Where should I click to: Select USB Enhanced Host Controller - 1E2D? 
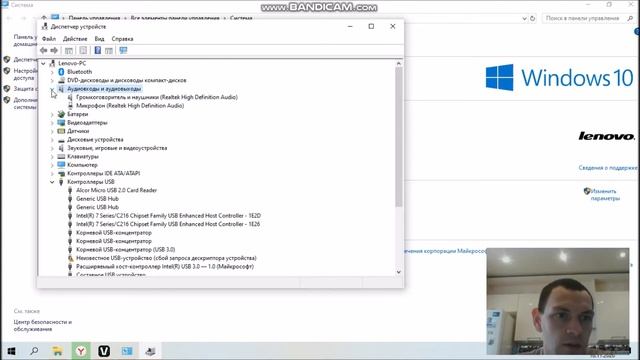168,216
